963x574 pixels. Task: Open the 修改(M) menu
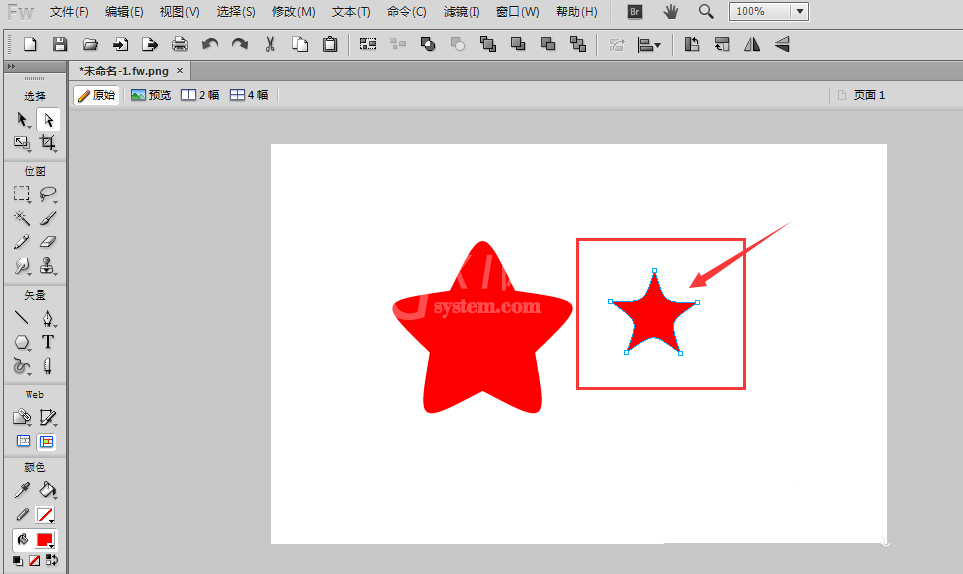(294, 12)
